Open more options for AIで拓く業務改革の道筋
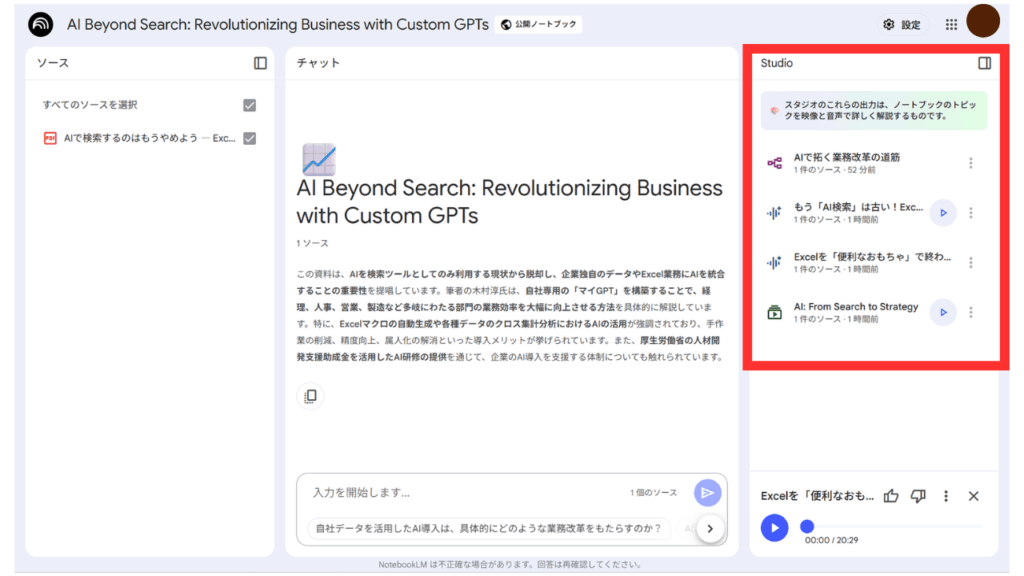Image resolution: width=1024 pixels, height=576 pixels. [x=971, y=163]
